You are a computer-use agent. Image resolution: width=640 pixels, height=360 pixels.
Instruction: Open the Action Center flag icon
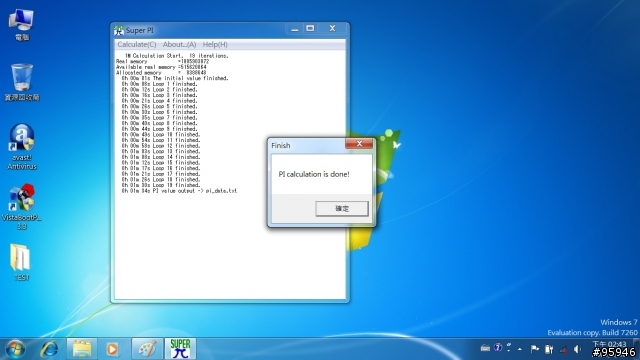coord(535,349)
